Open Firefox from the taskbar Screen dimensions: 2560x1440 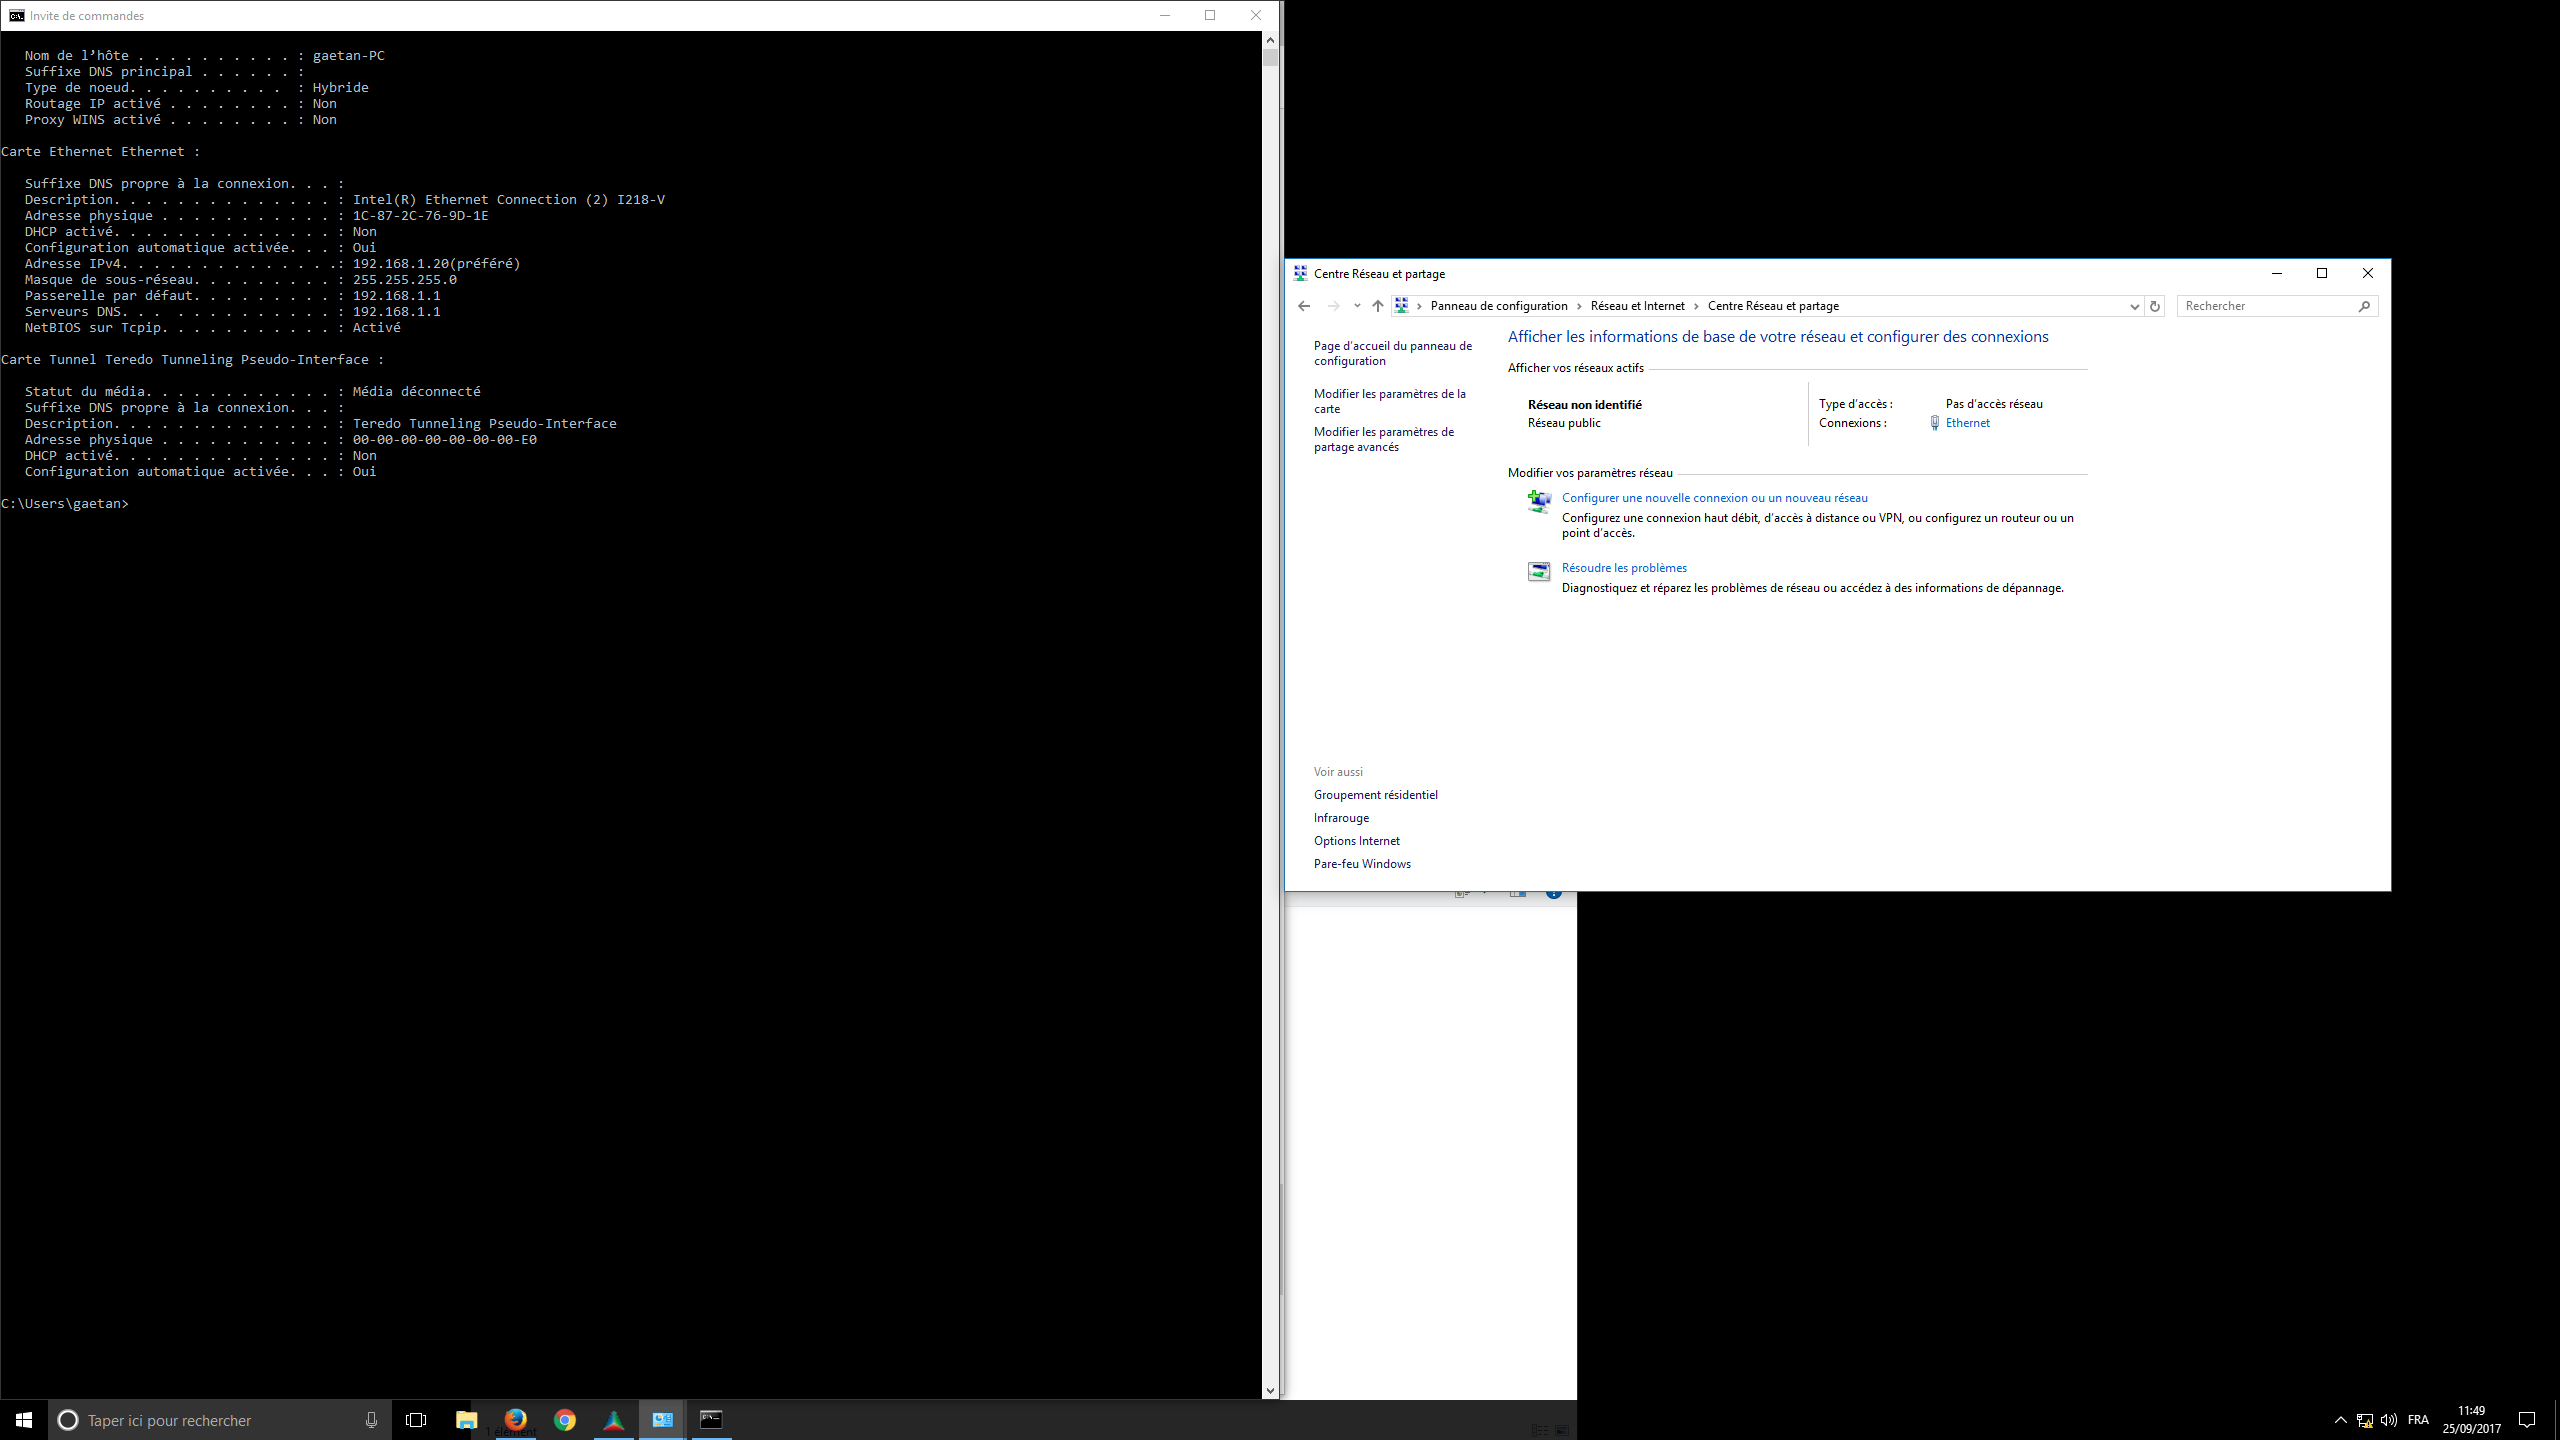coord(515,1419)
